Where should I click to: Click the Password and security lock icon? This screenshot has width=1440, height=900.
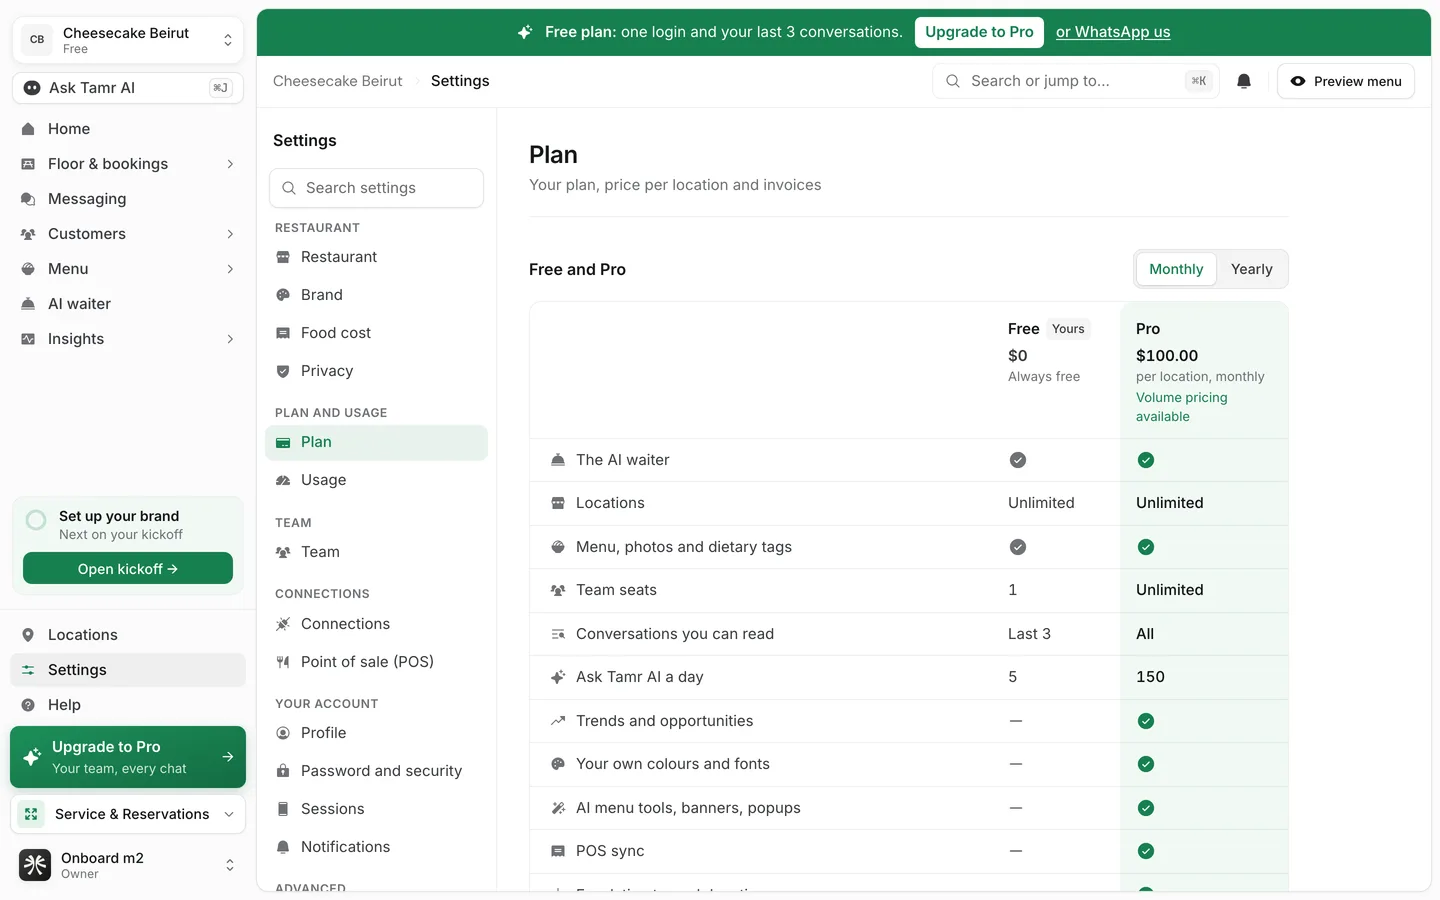pos(283,771)
